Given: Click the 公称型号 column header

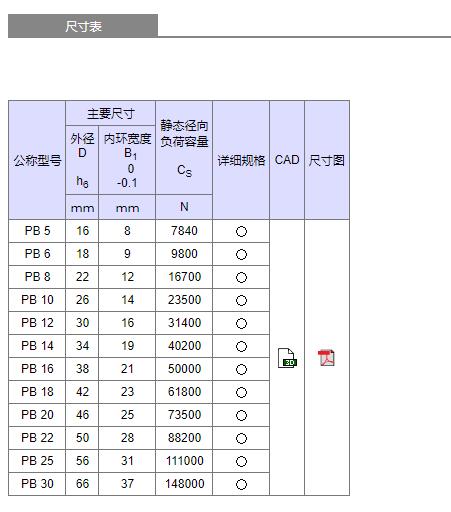Looking at the screenshot, I should [x=37, y=160].
